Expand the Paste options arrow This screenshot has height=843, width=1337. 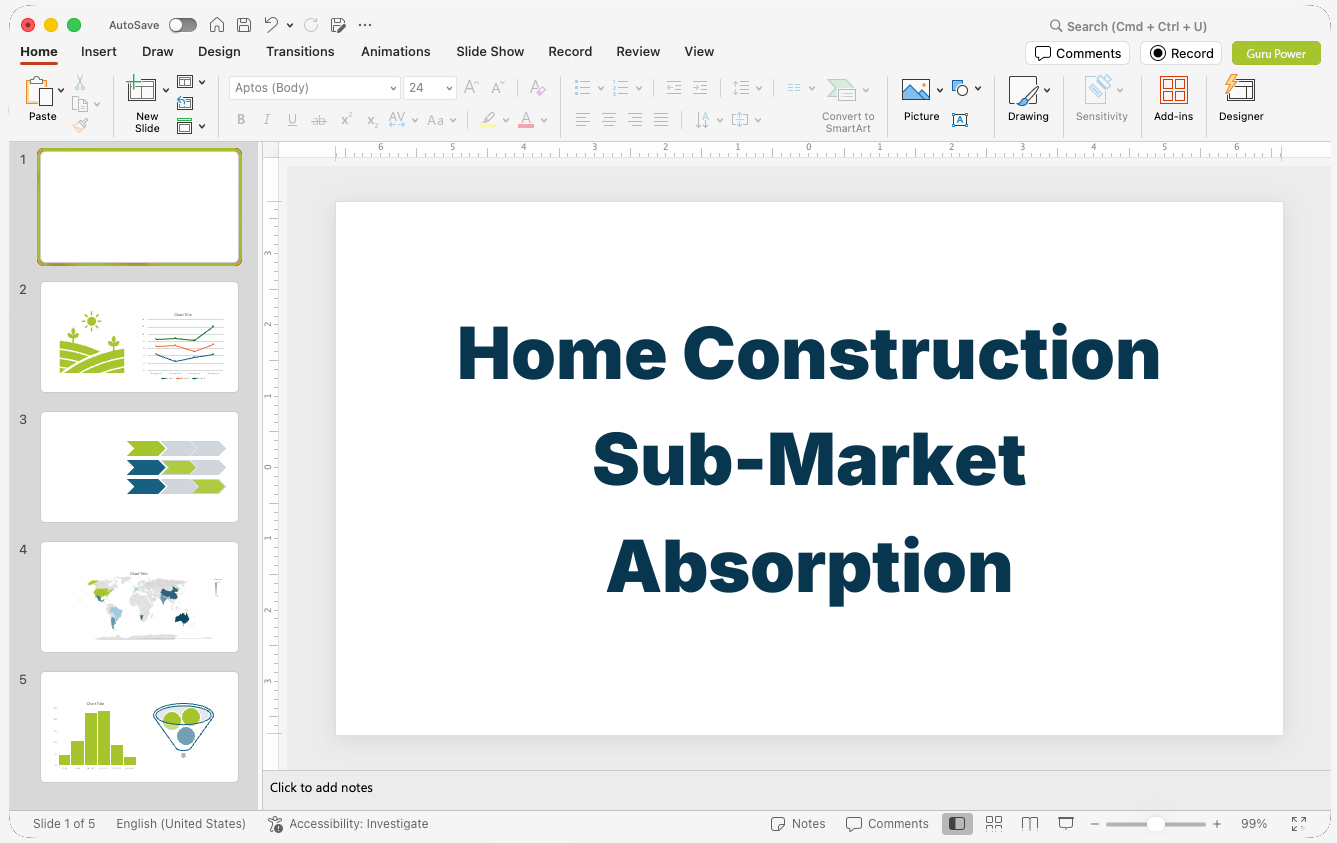click(x=61, y=90)
